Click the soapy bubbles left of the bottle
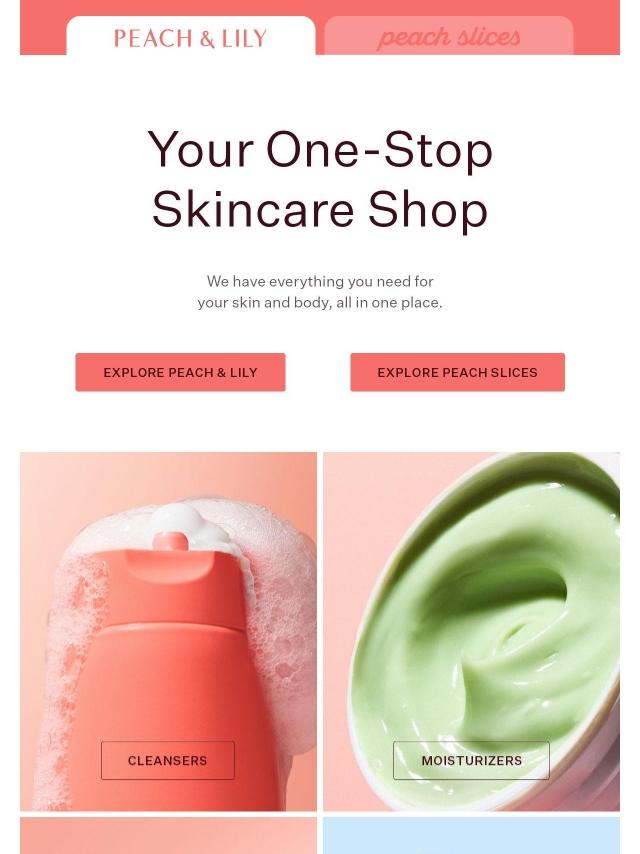640x854 pixels. pyautogui.click(x=65, y=654)
